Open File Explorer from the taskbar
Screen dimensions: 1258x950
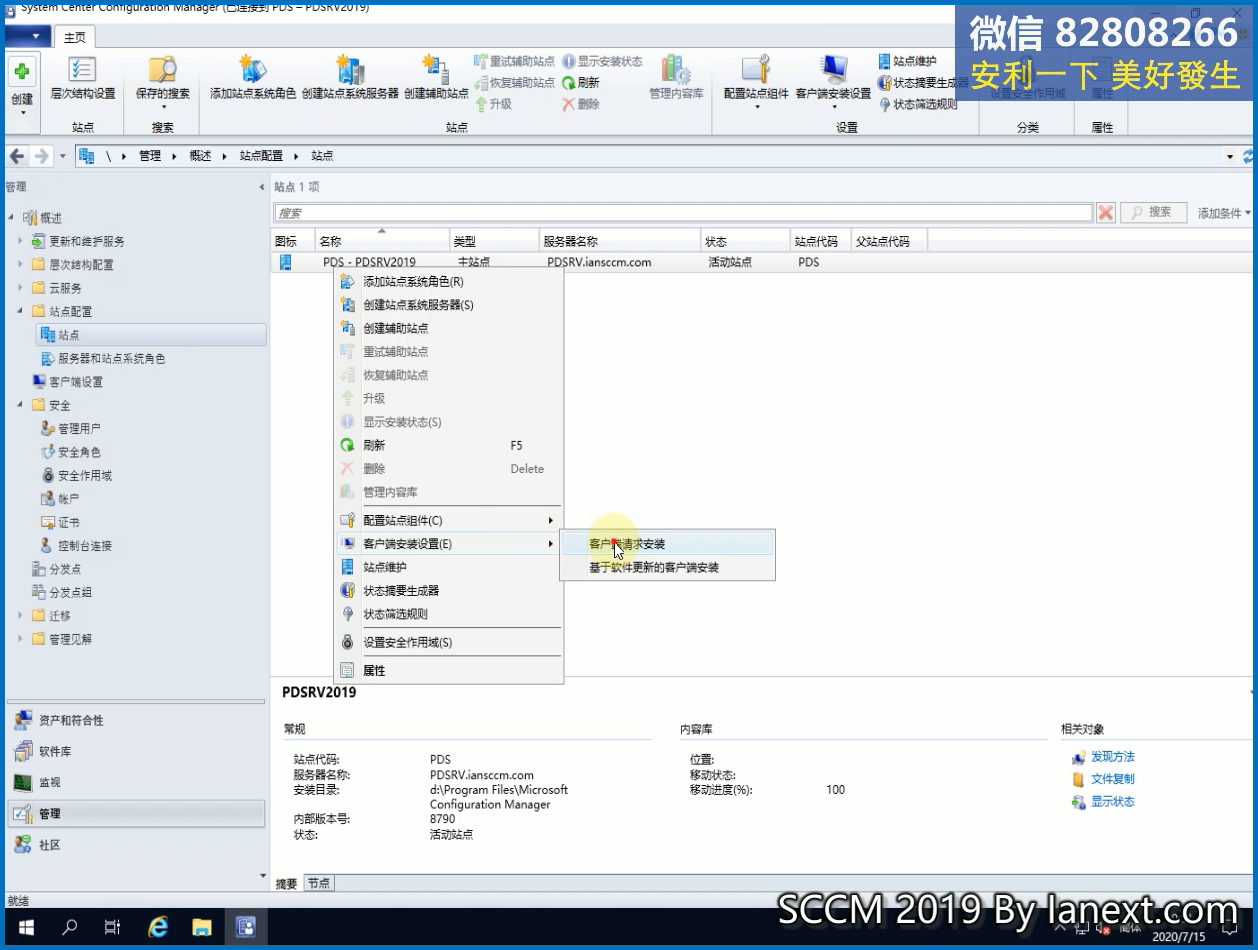click(201, 927)
